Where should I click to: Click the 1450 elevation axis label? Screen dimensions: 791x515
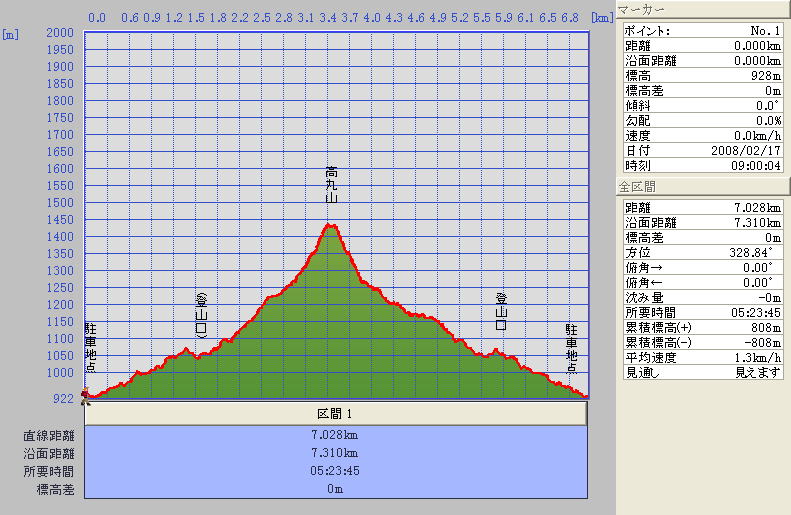point(60,219)
